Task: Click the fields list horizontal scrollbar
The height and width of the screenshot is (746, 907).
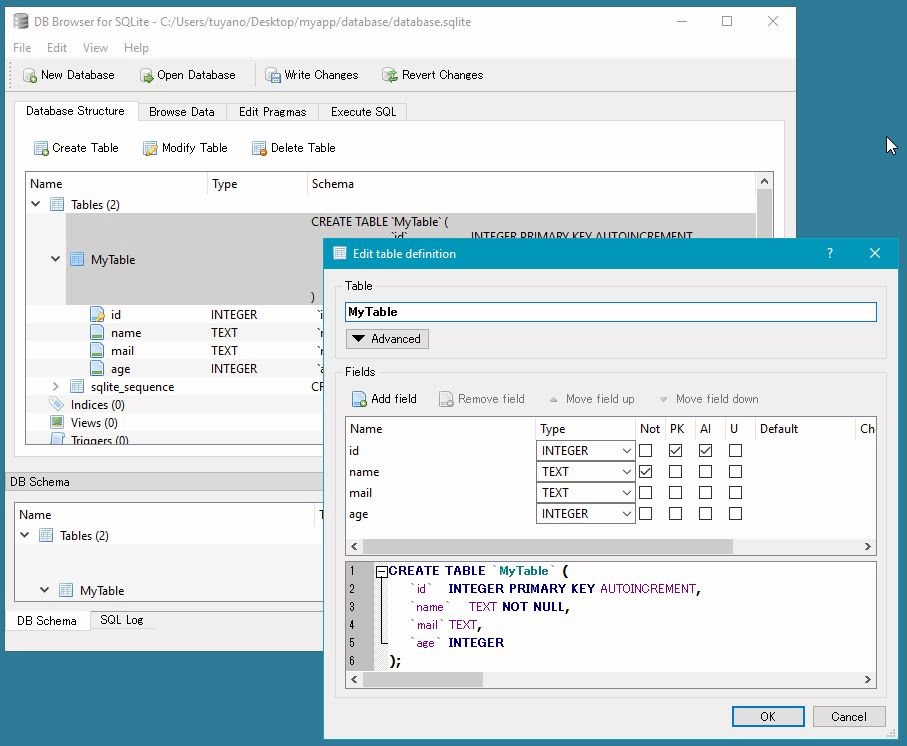Action: [546, 547]
